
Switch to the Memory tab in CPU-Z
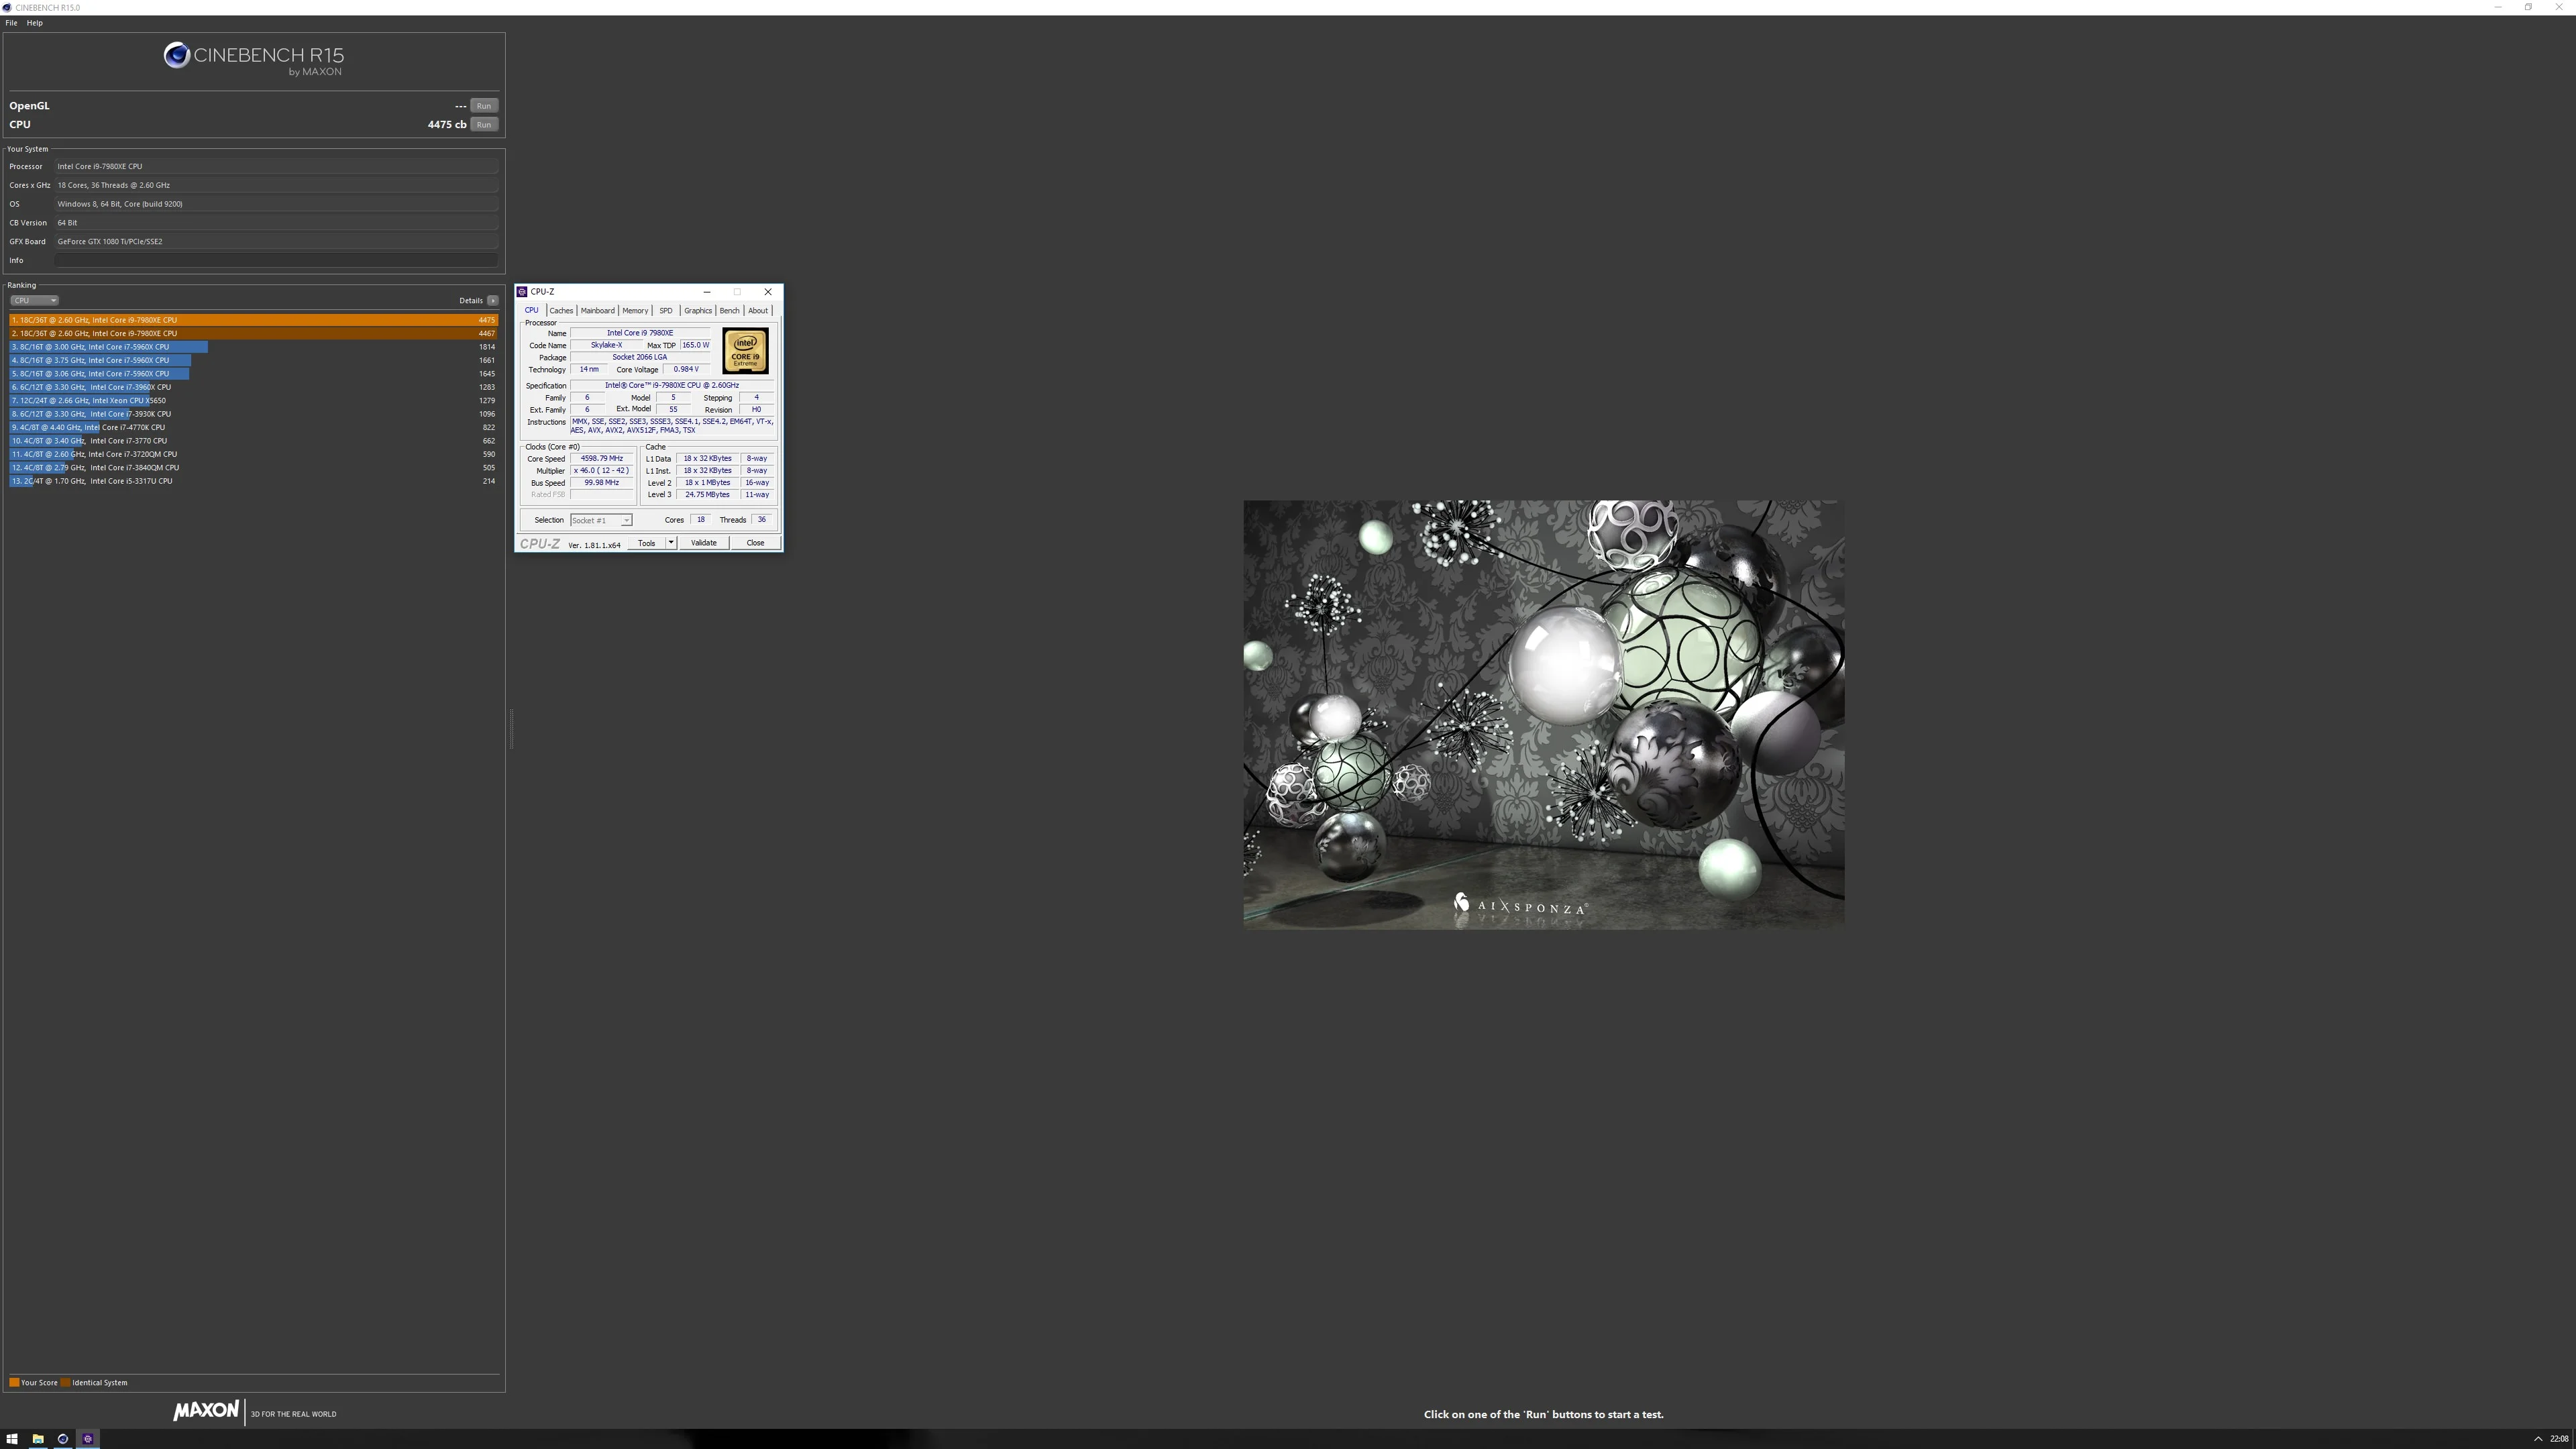click(635, 311)
